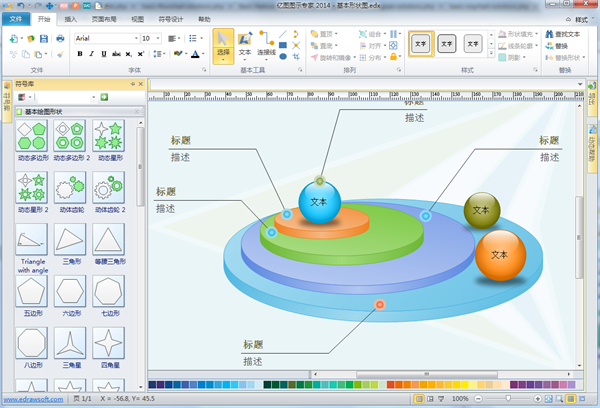Image resolution: width=600 pixels, height=408 pixels.
Task: Toggle Italic text formatting
Action: [x=90, y=54]
